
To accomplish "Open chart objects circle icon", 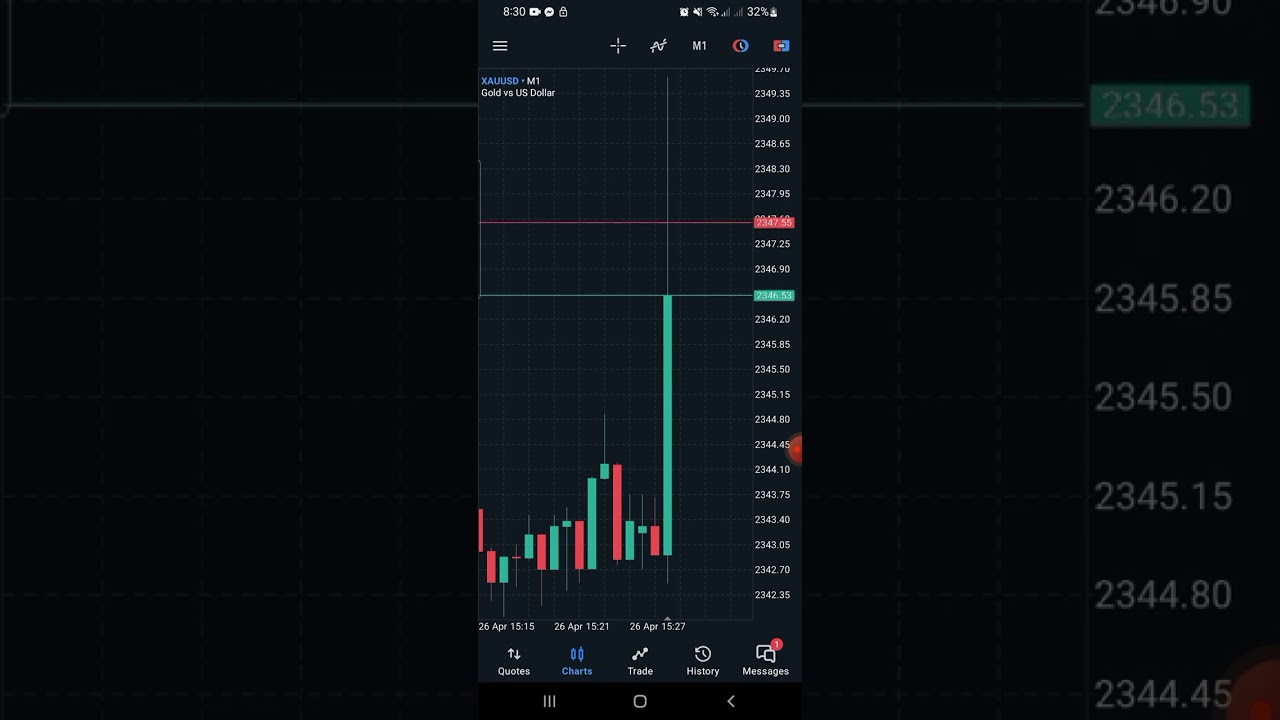I will pos(740,46).
